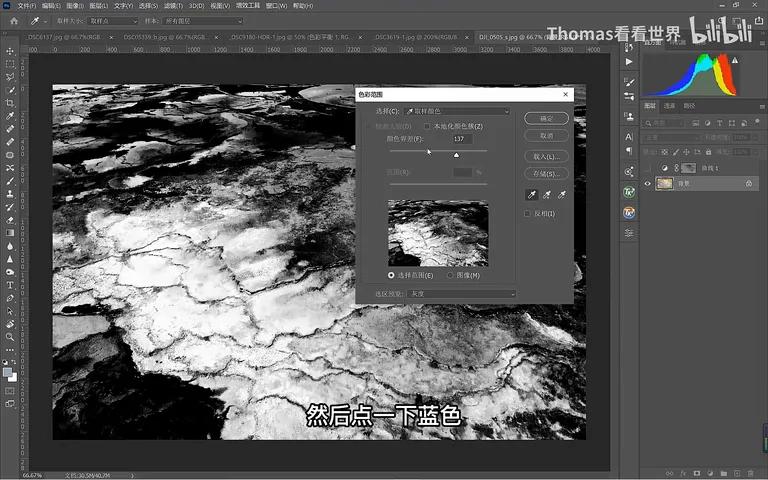Toggle the layer filter on/off switch

[x=757, y=121]
